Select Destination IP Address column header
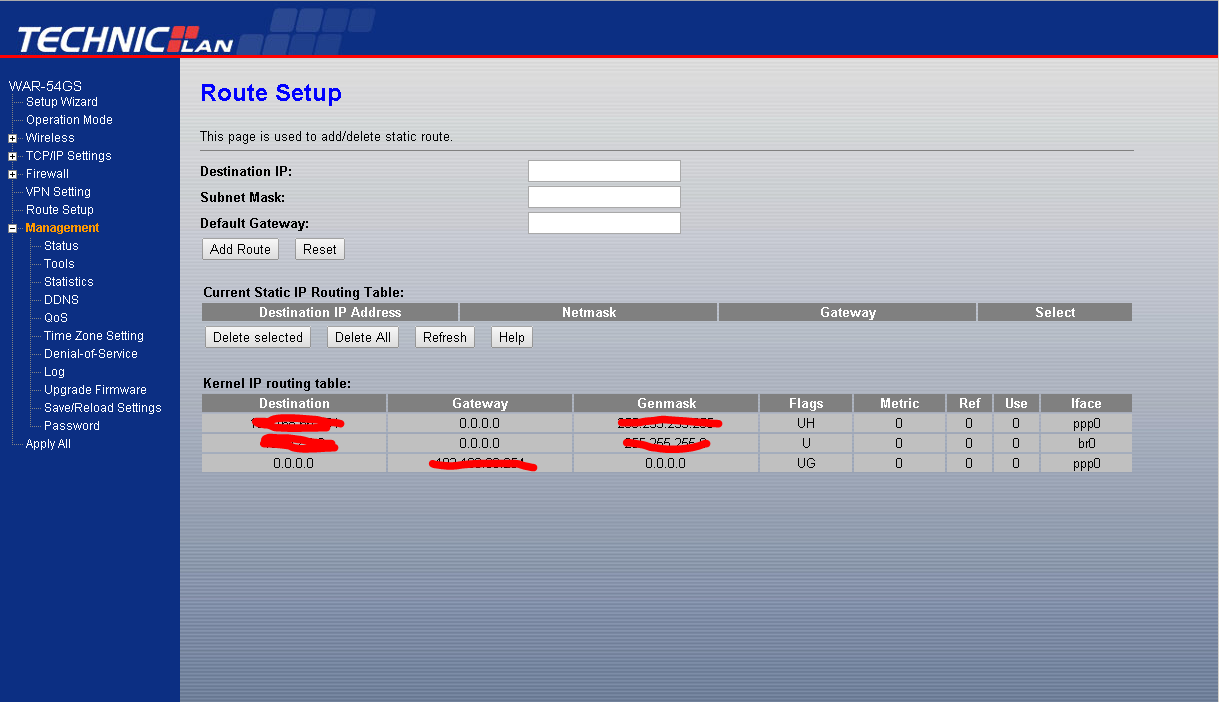 click(x=330, y=313)
